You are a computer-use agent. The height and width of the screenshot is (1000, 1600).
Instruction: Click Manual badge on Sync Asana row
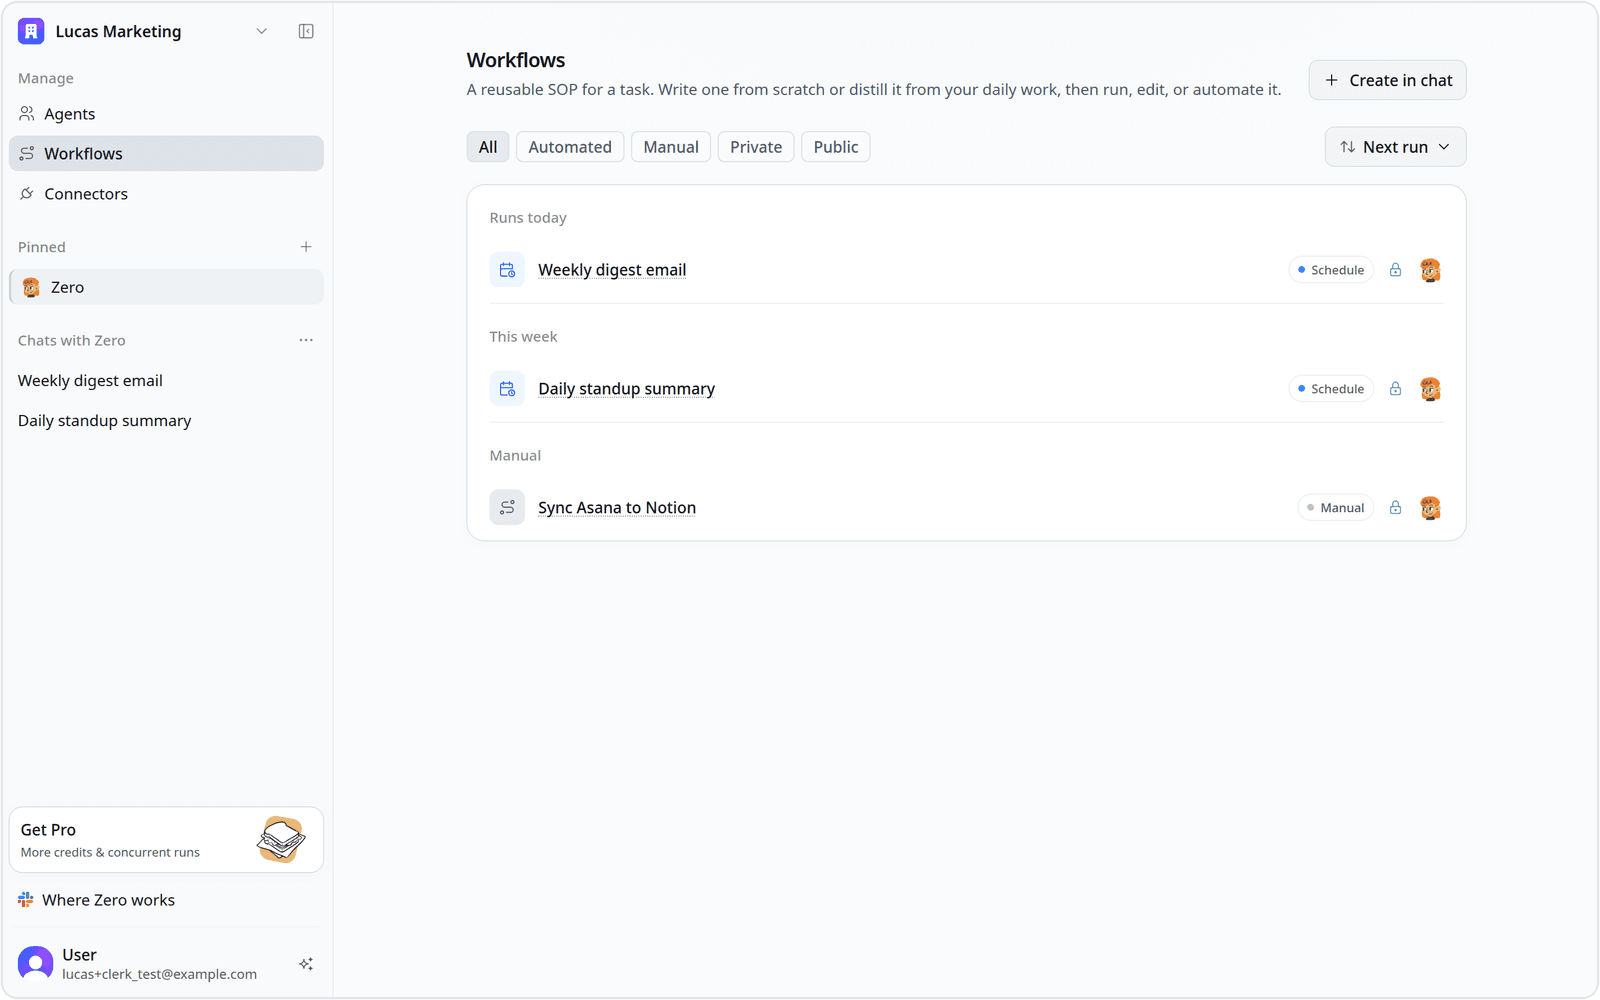click(1336, 508)
